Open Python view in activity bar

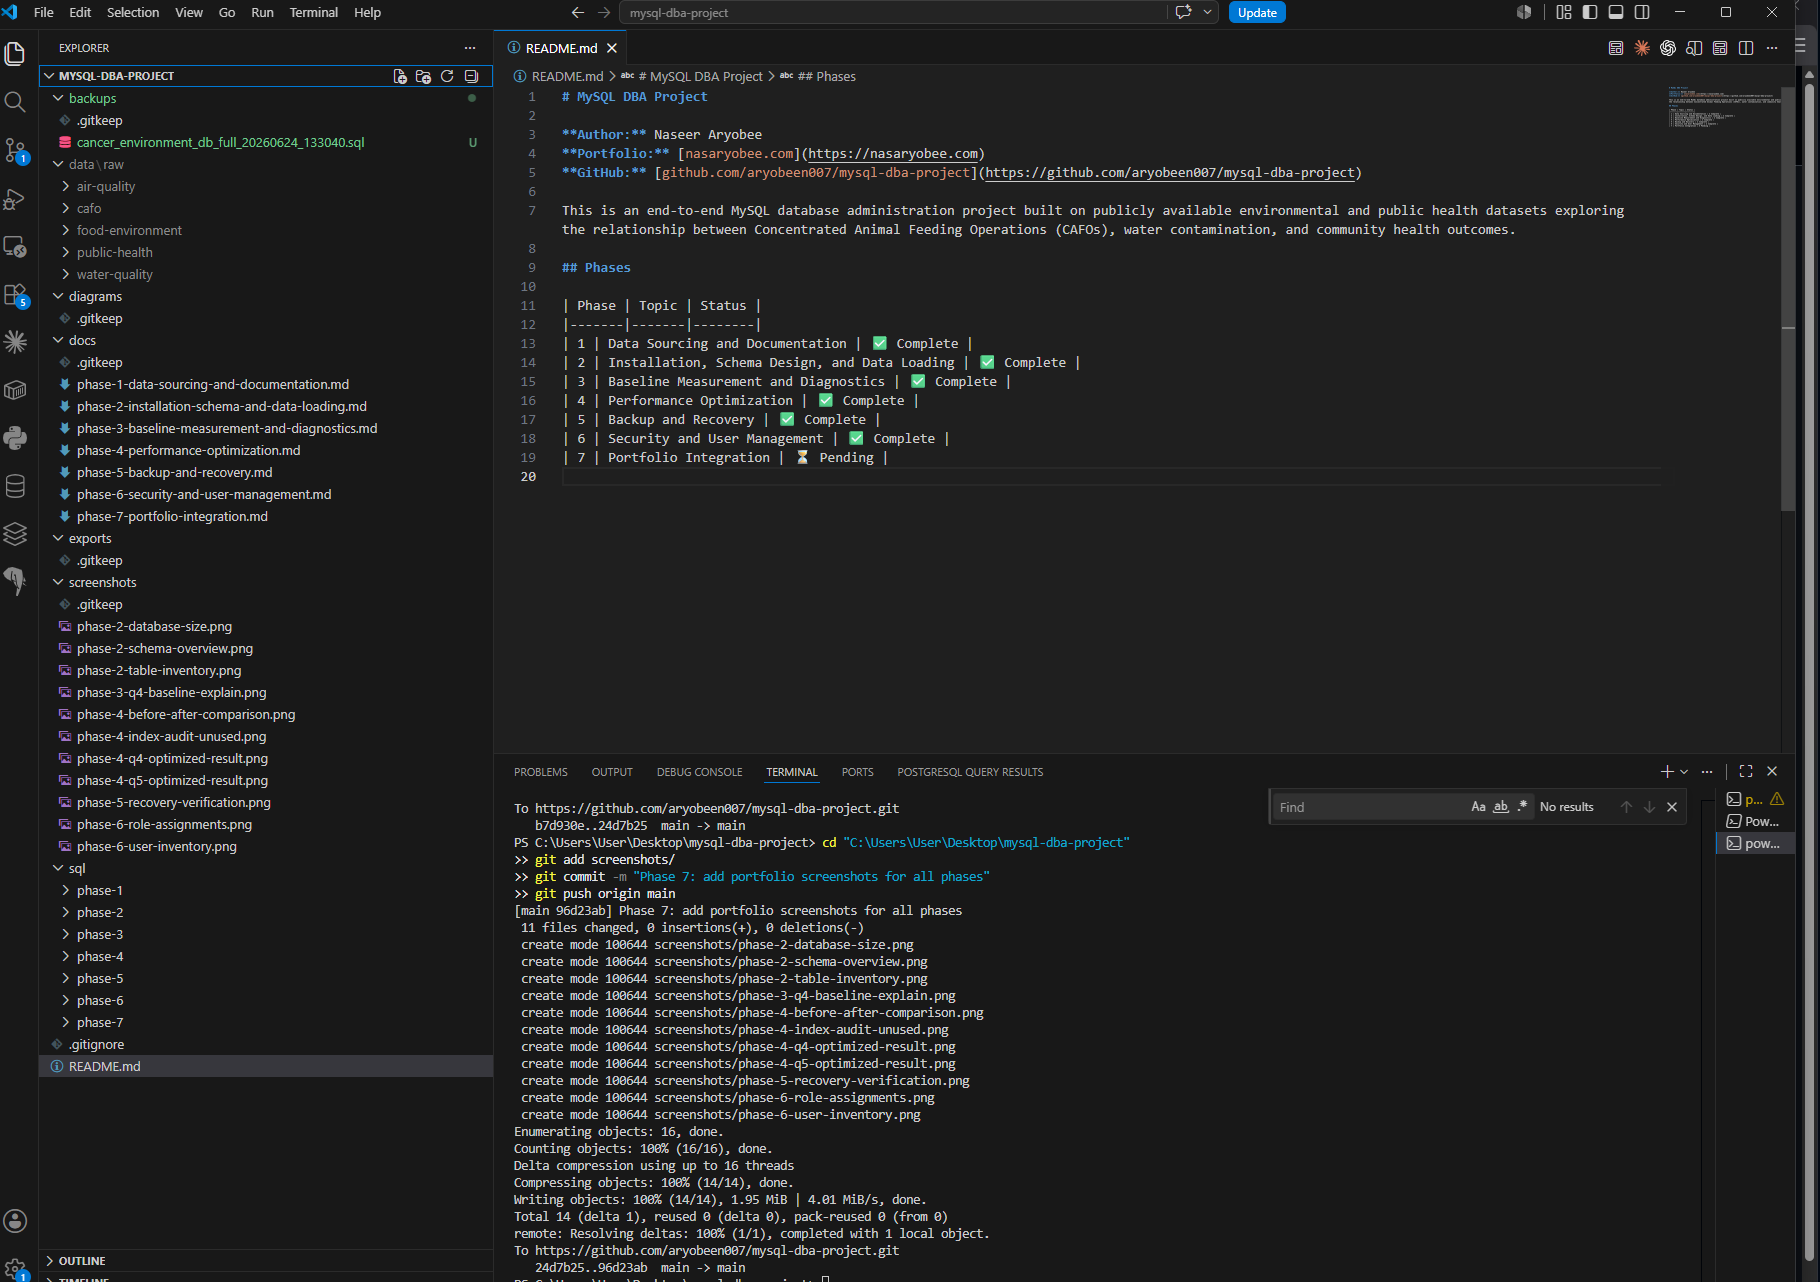pos(15,438)
